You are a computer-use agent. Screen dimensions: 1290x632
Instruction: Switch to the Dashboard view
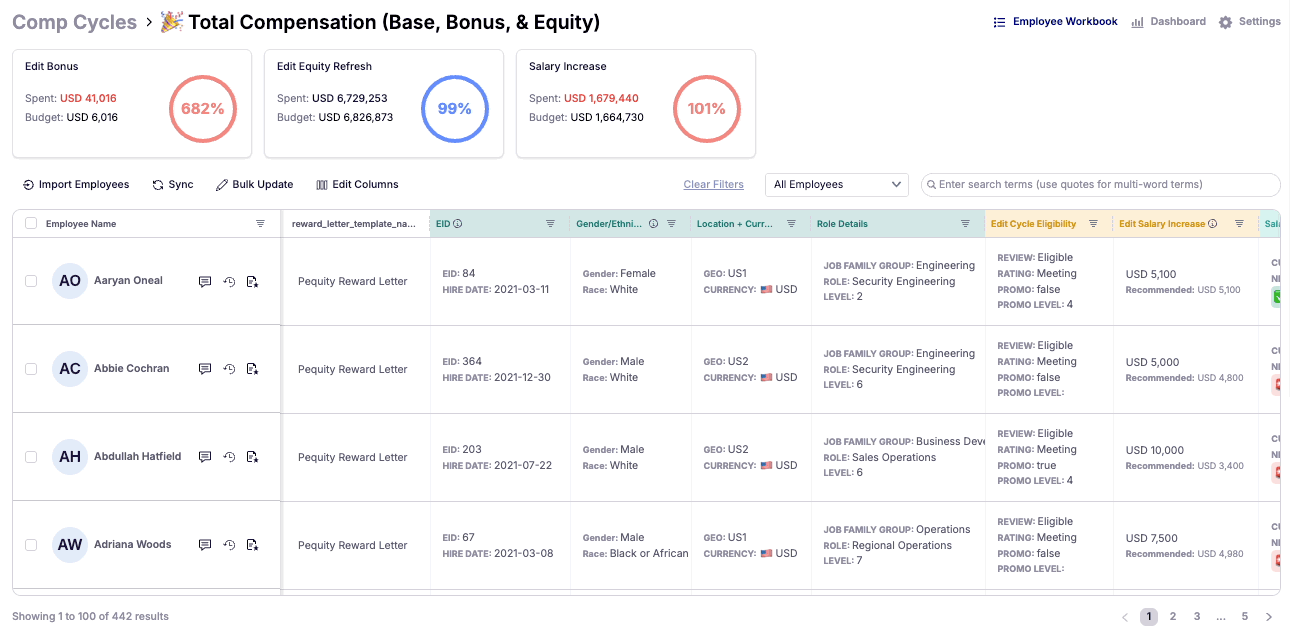1168,22
